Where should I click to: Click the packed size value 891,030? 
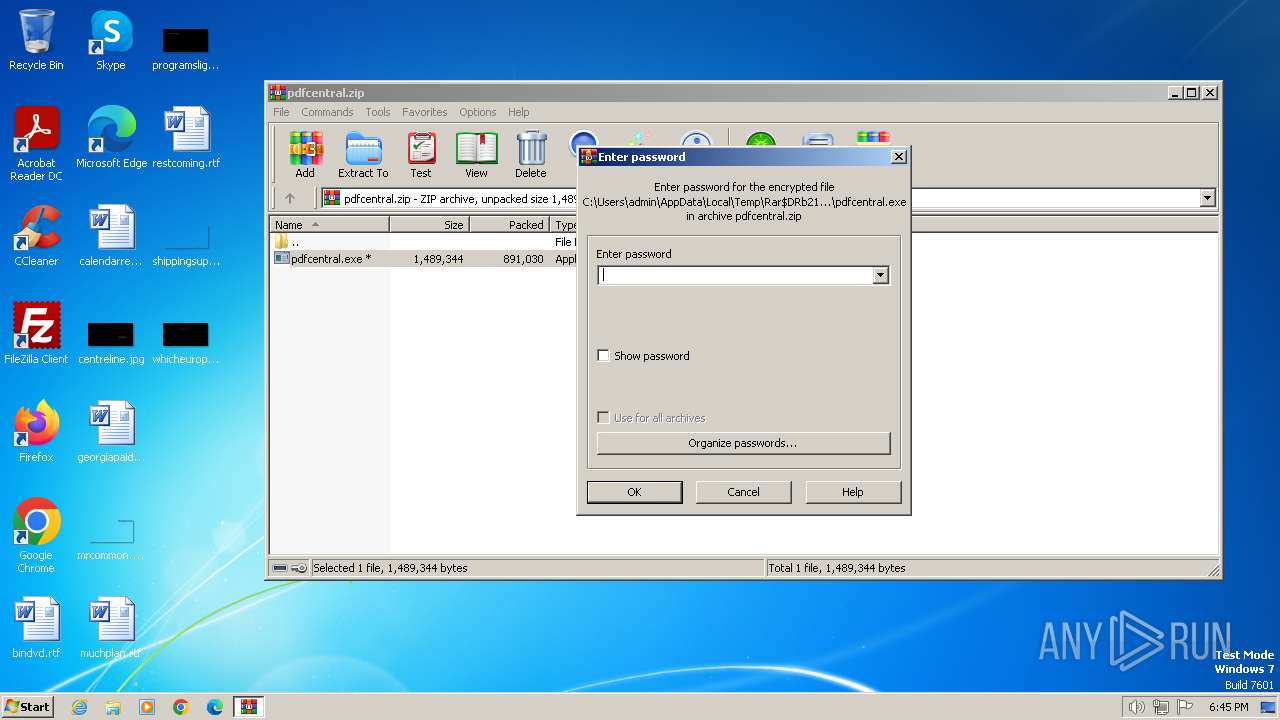[524, 259]
